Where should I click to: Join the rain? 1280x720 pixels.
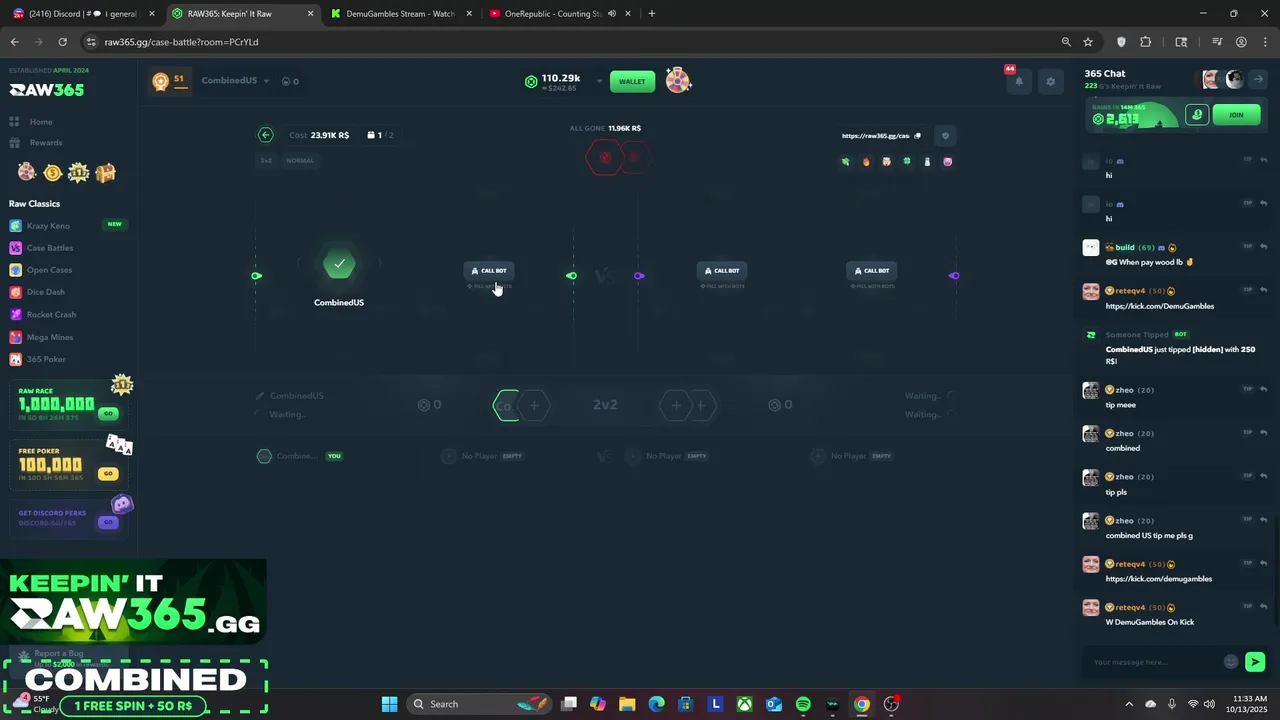click(1236, 115)
